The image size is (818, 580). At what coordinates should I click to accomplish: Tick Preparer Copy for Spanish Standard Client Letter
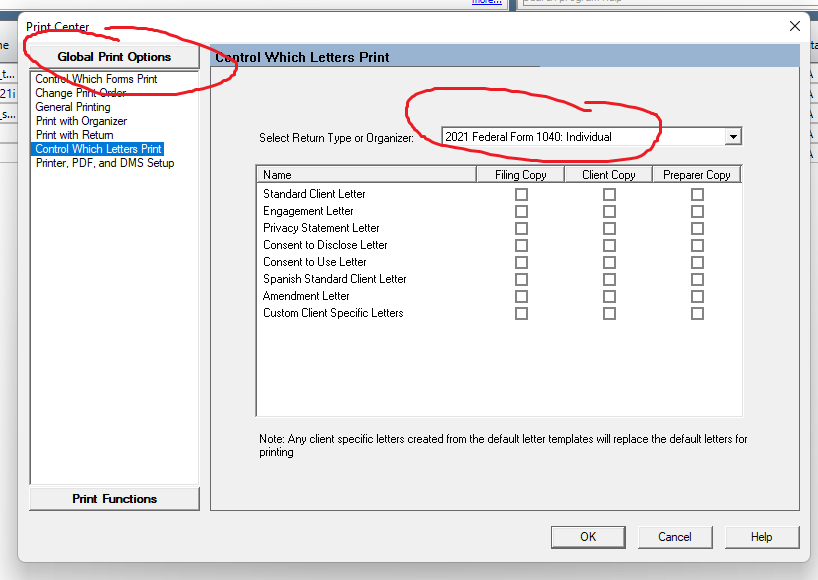[x=697, y=279]
